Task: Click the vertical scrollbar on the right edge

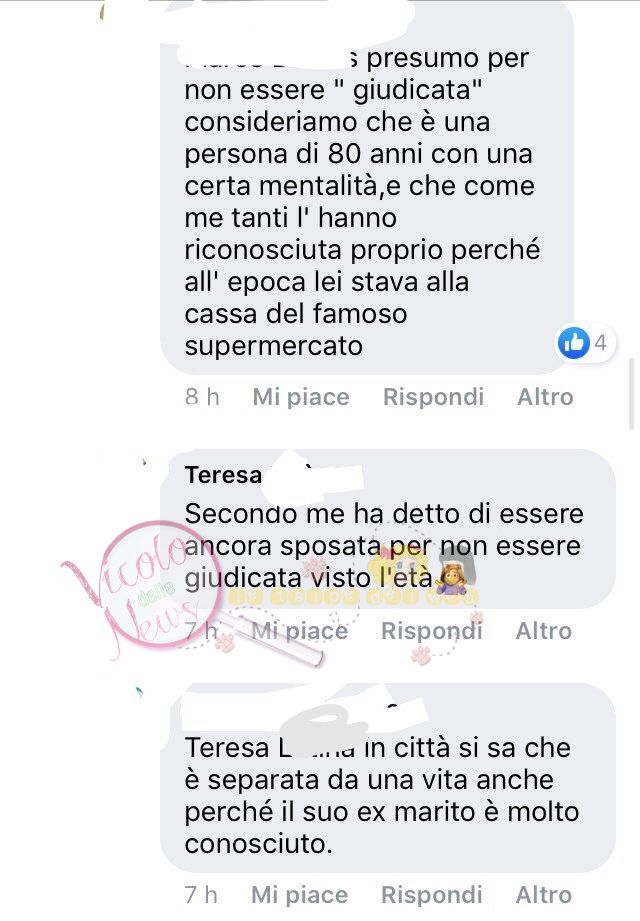Action: [x=631, y=394]
